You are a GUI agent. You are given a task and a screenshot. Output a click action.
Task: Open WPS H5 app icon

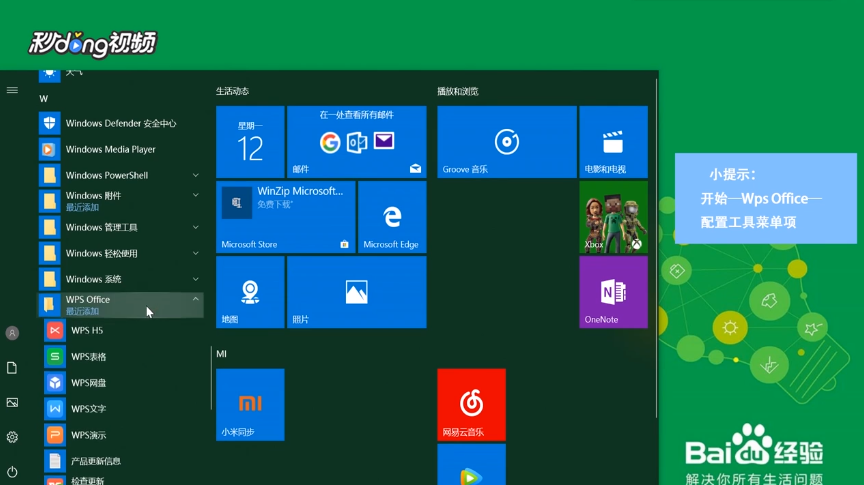[x=55, y=330]
